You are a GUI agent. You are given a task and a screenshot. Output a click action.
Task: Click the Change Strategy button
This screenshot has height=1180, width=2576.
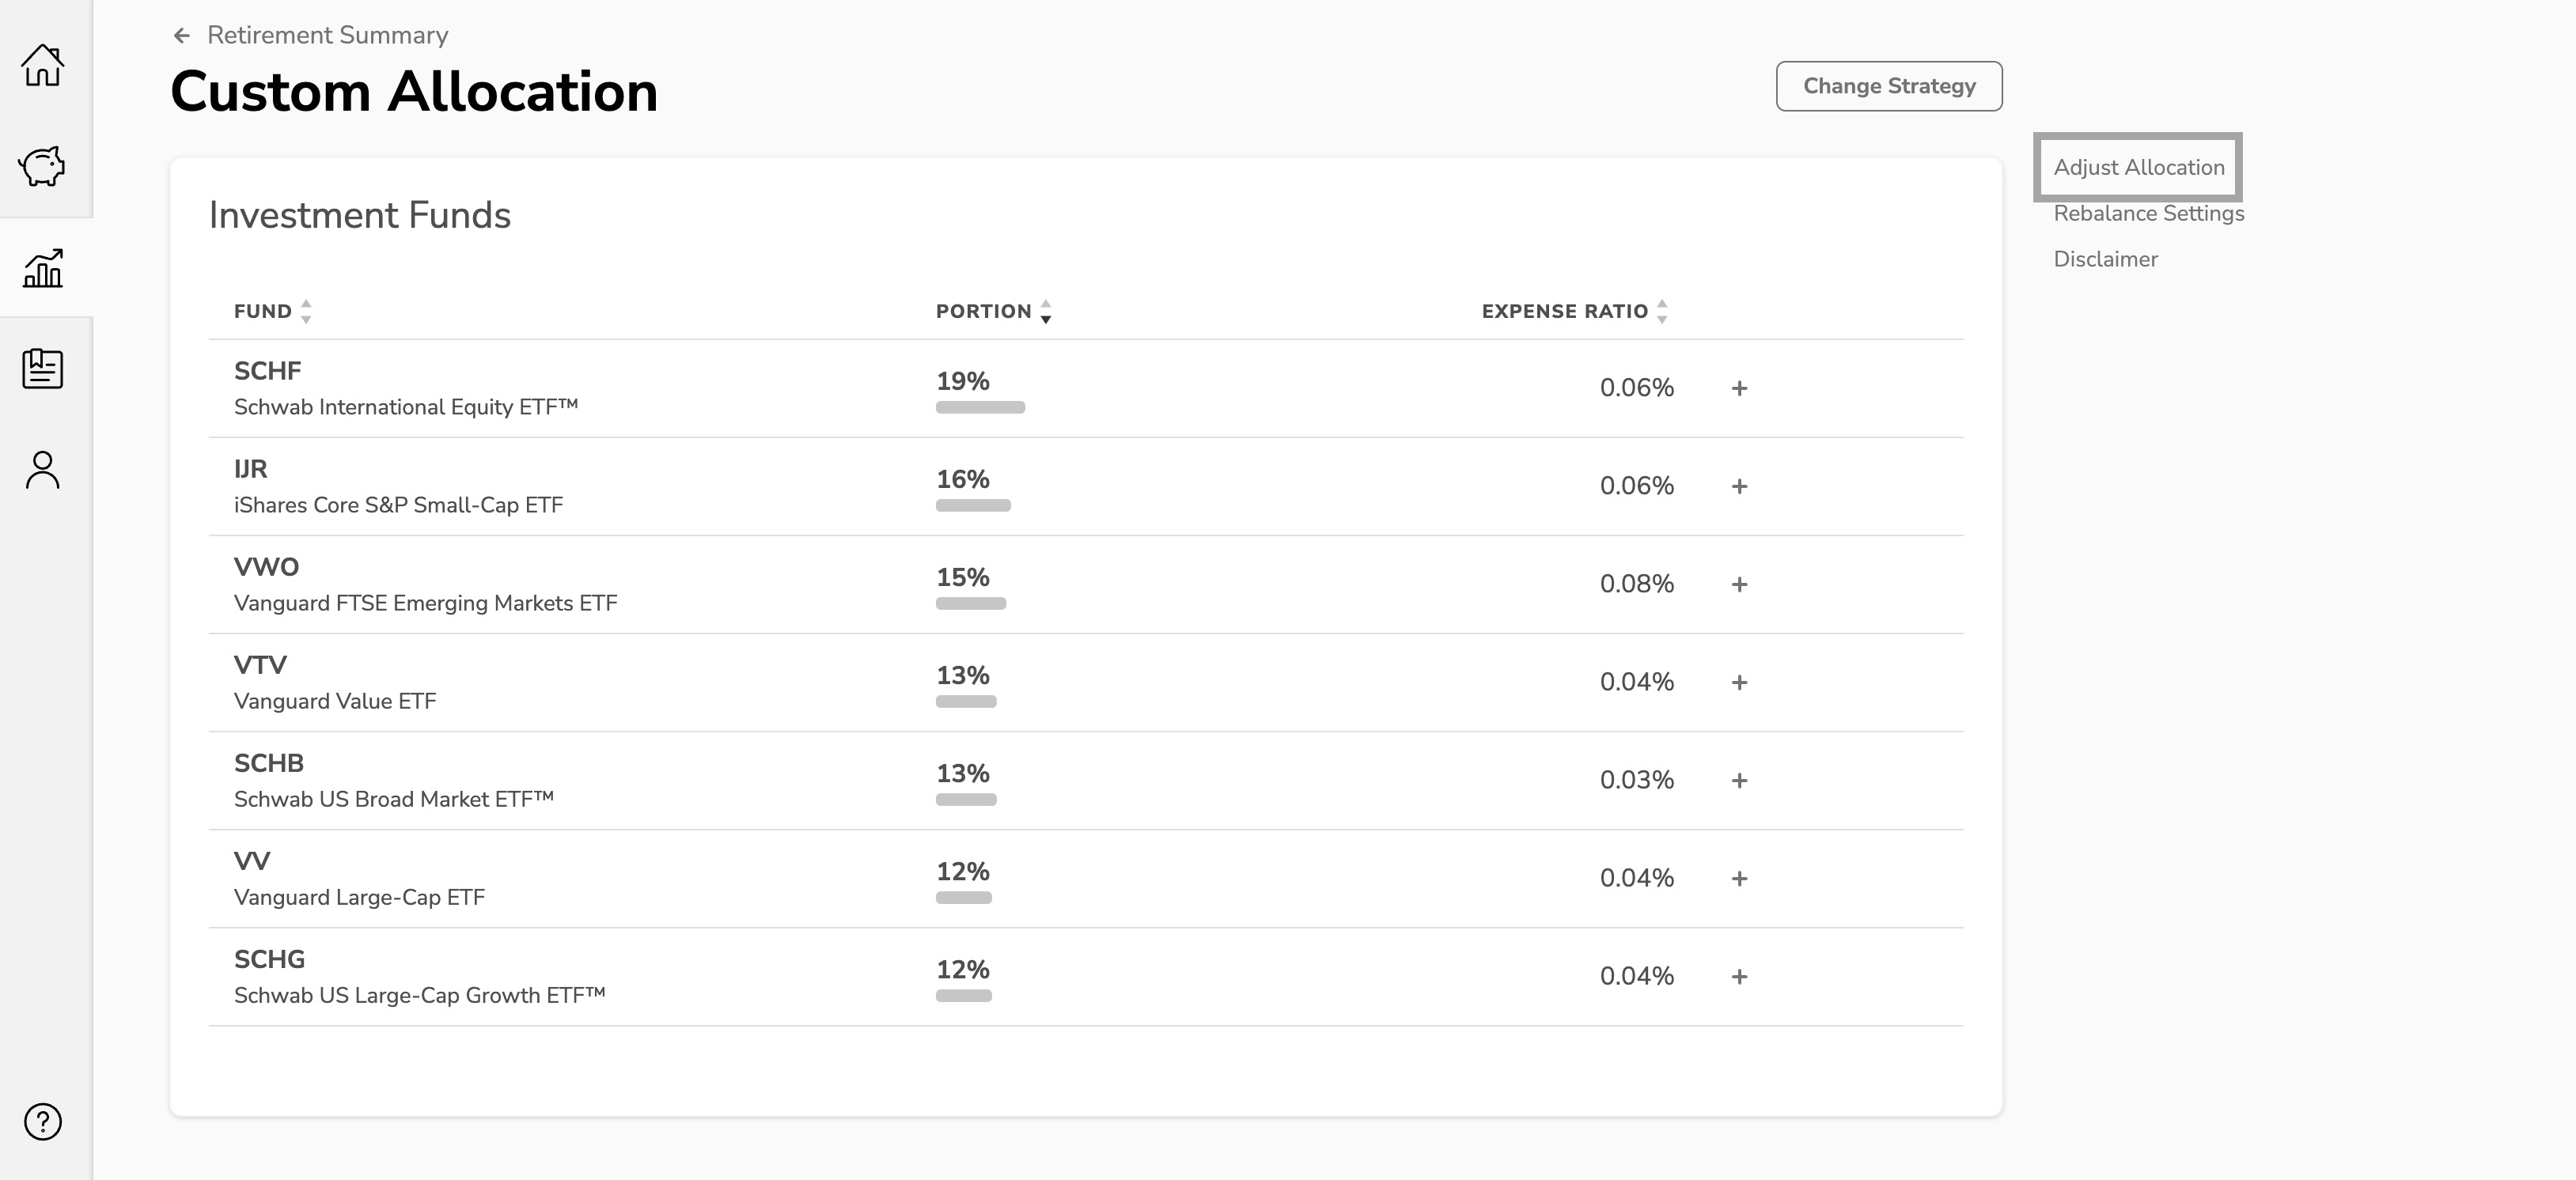tap(1889, 86)
